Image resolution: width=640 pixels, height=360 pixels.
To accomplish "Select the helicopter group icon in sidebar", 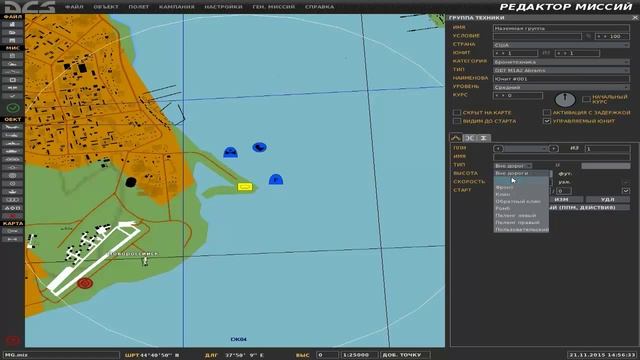I will 13,135.
